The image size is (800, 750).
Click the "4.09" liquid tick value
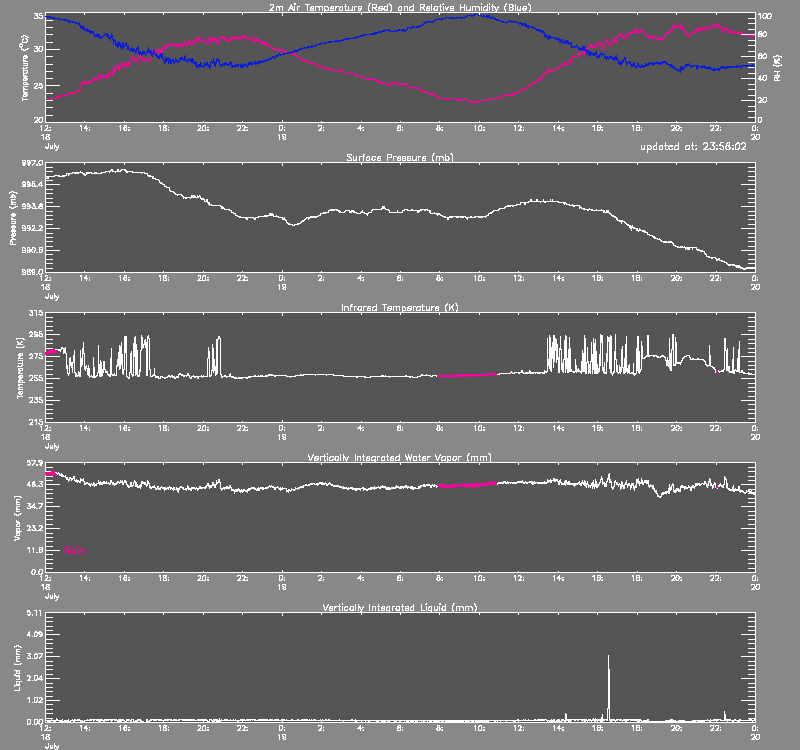[35, 634]
